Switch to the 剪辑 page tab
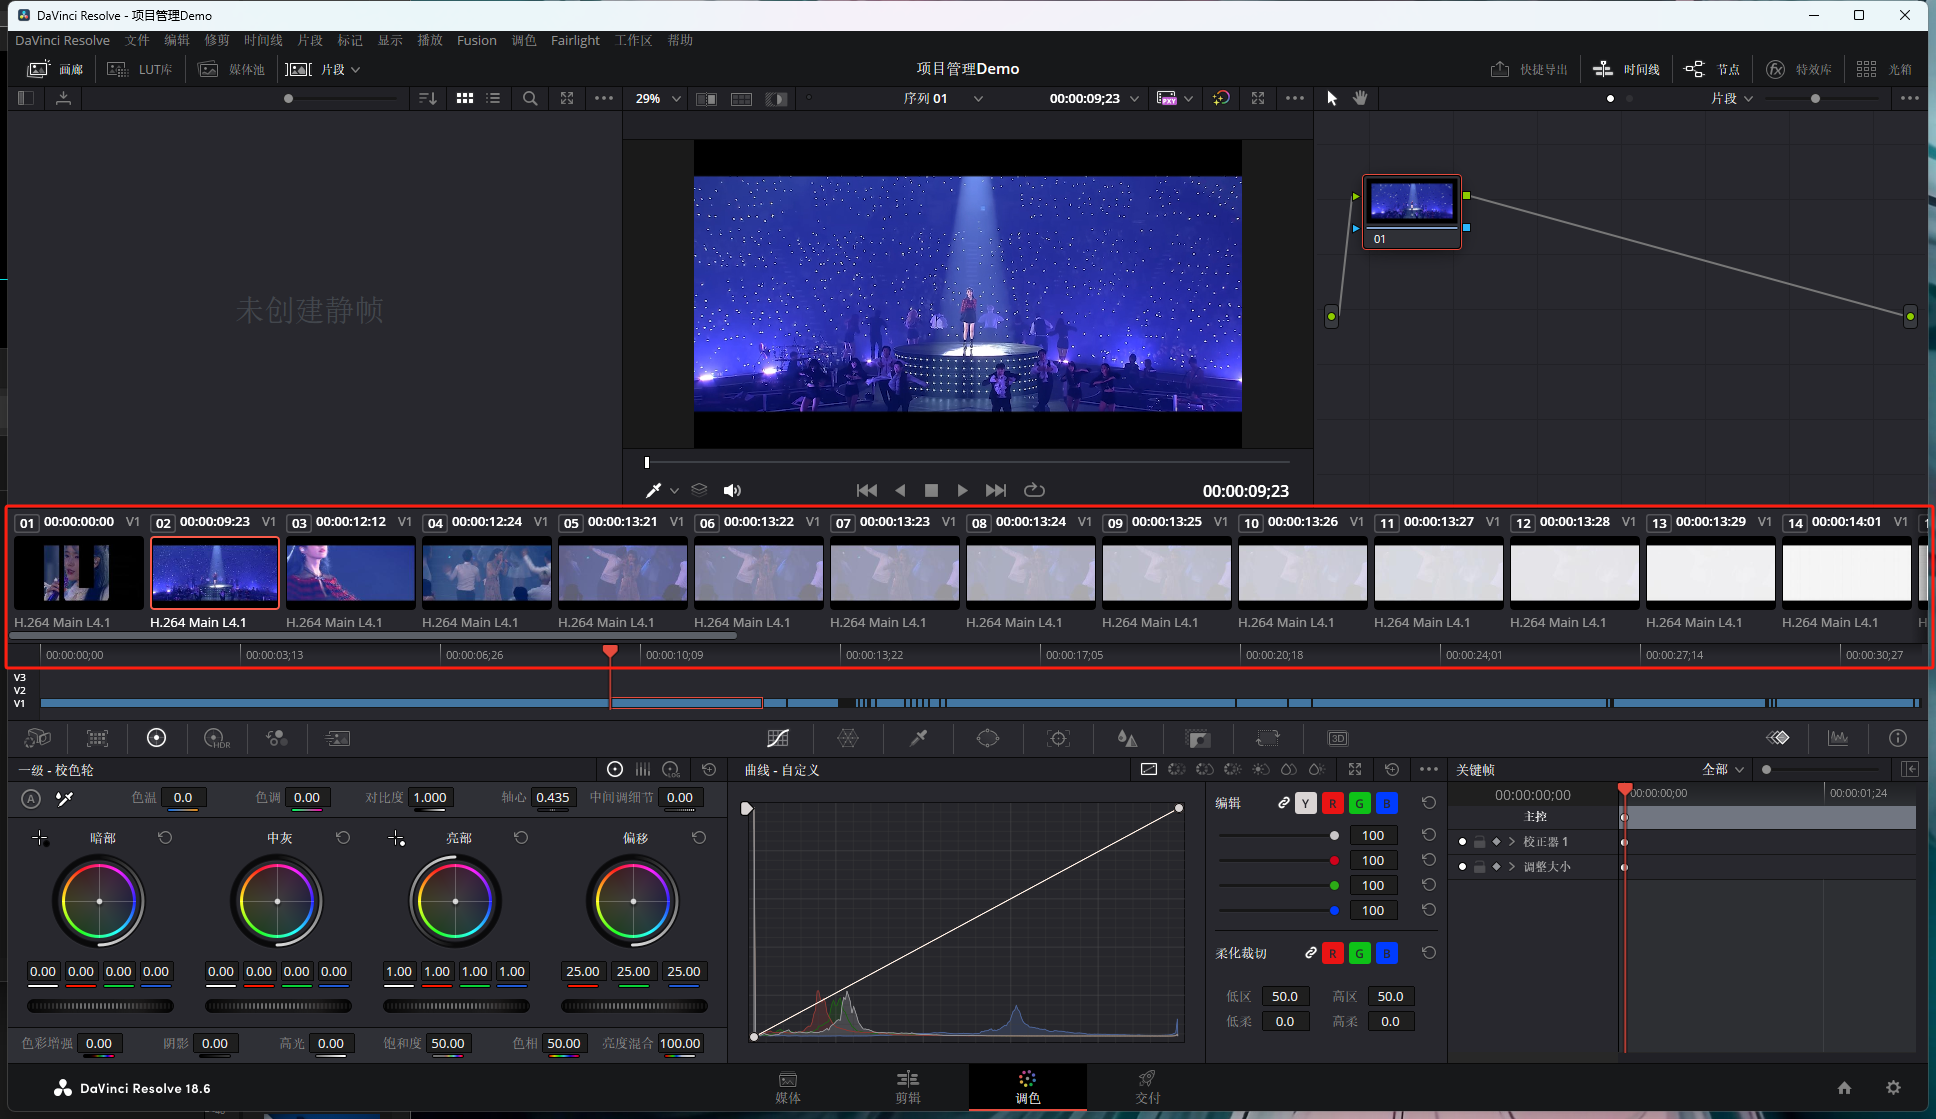Screen dimensions: 1936x1119 [x=907, y=1086]
